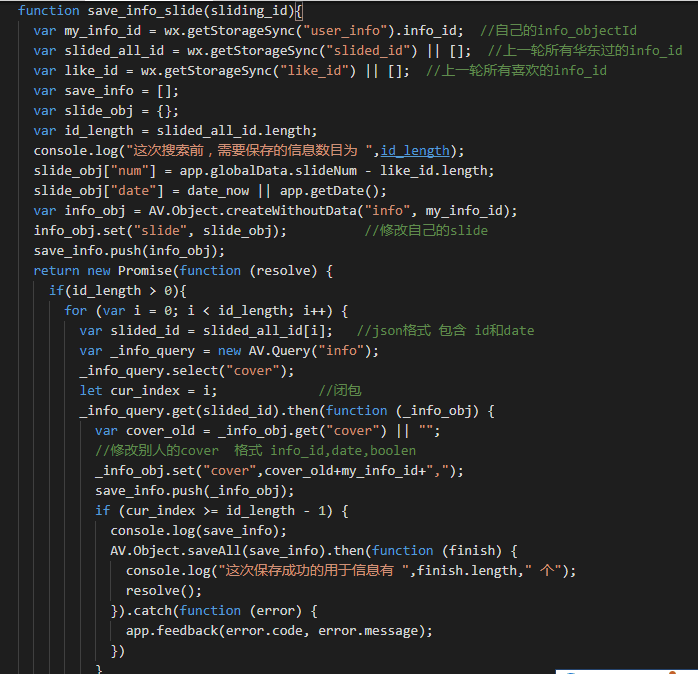Click the "slided_id" string in getStorageSync

pyautogui.click(x=369, y=51)
